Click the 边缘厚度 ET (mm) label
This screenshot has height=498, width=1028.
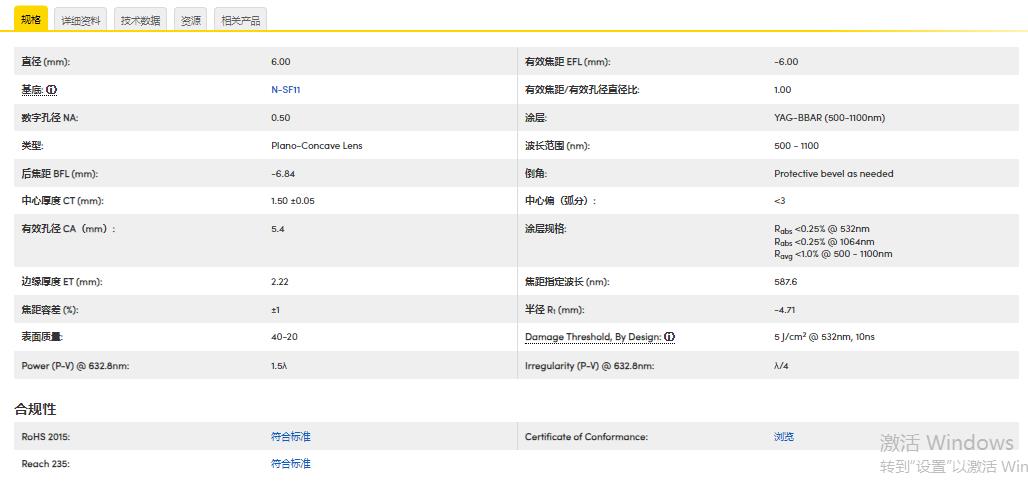point(62,282)
